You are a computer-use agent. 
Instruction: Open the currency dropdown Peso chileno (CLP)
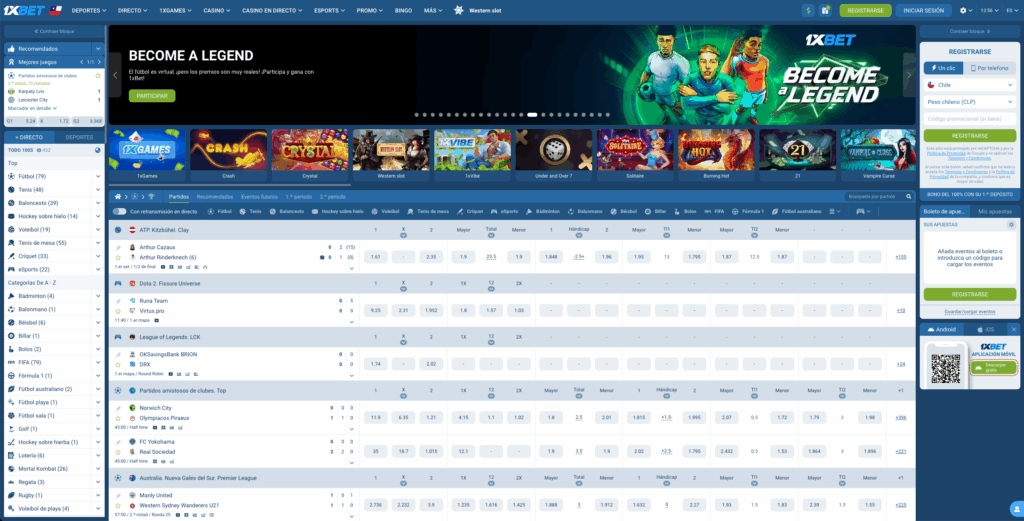coord(970,102)
